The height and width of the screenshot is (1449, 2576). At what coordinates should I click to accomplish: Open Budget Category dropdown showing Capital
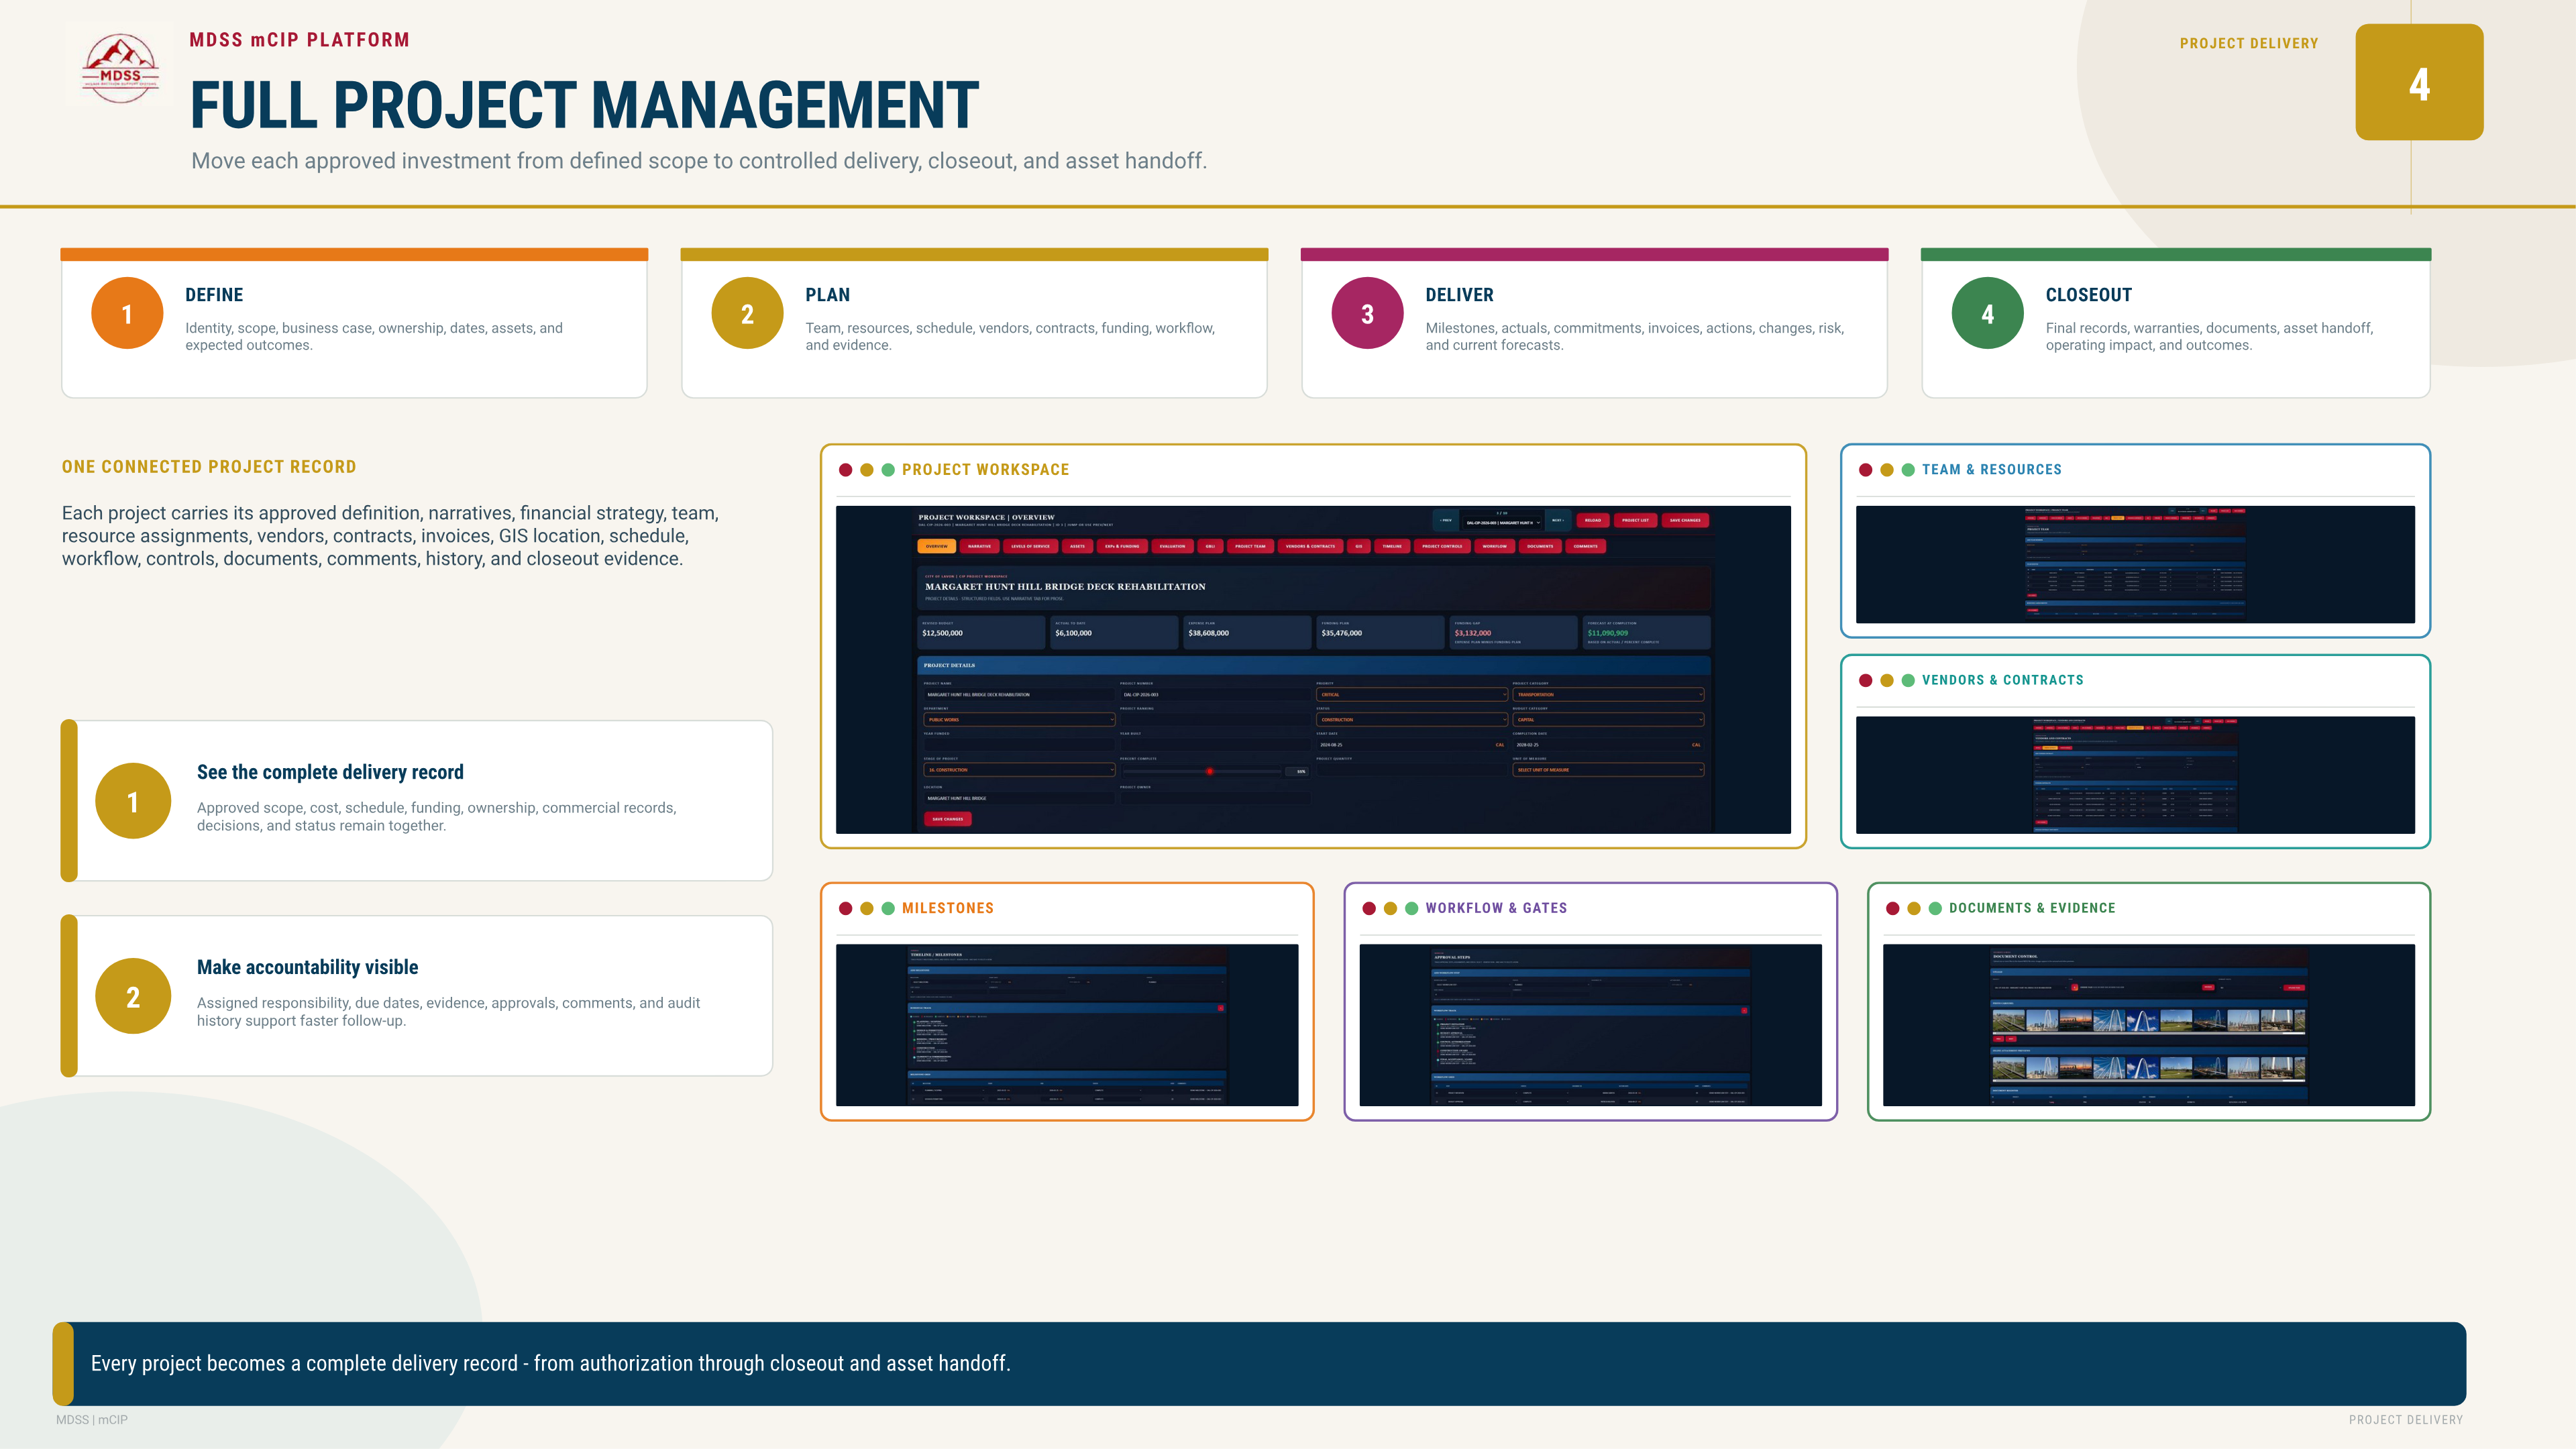point(1608,720)
